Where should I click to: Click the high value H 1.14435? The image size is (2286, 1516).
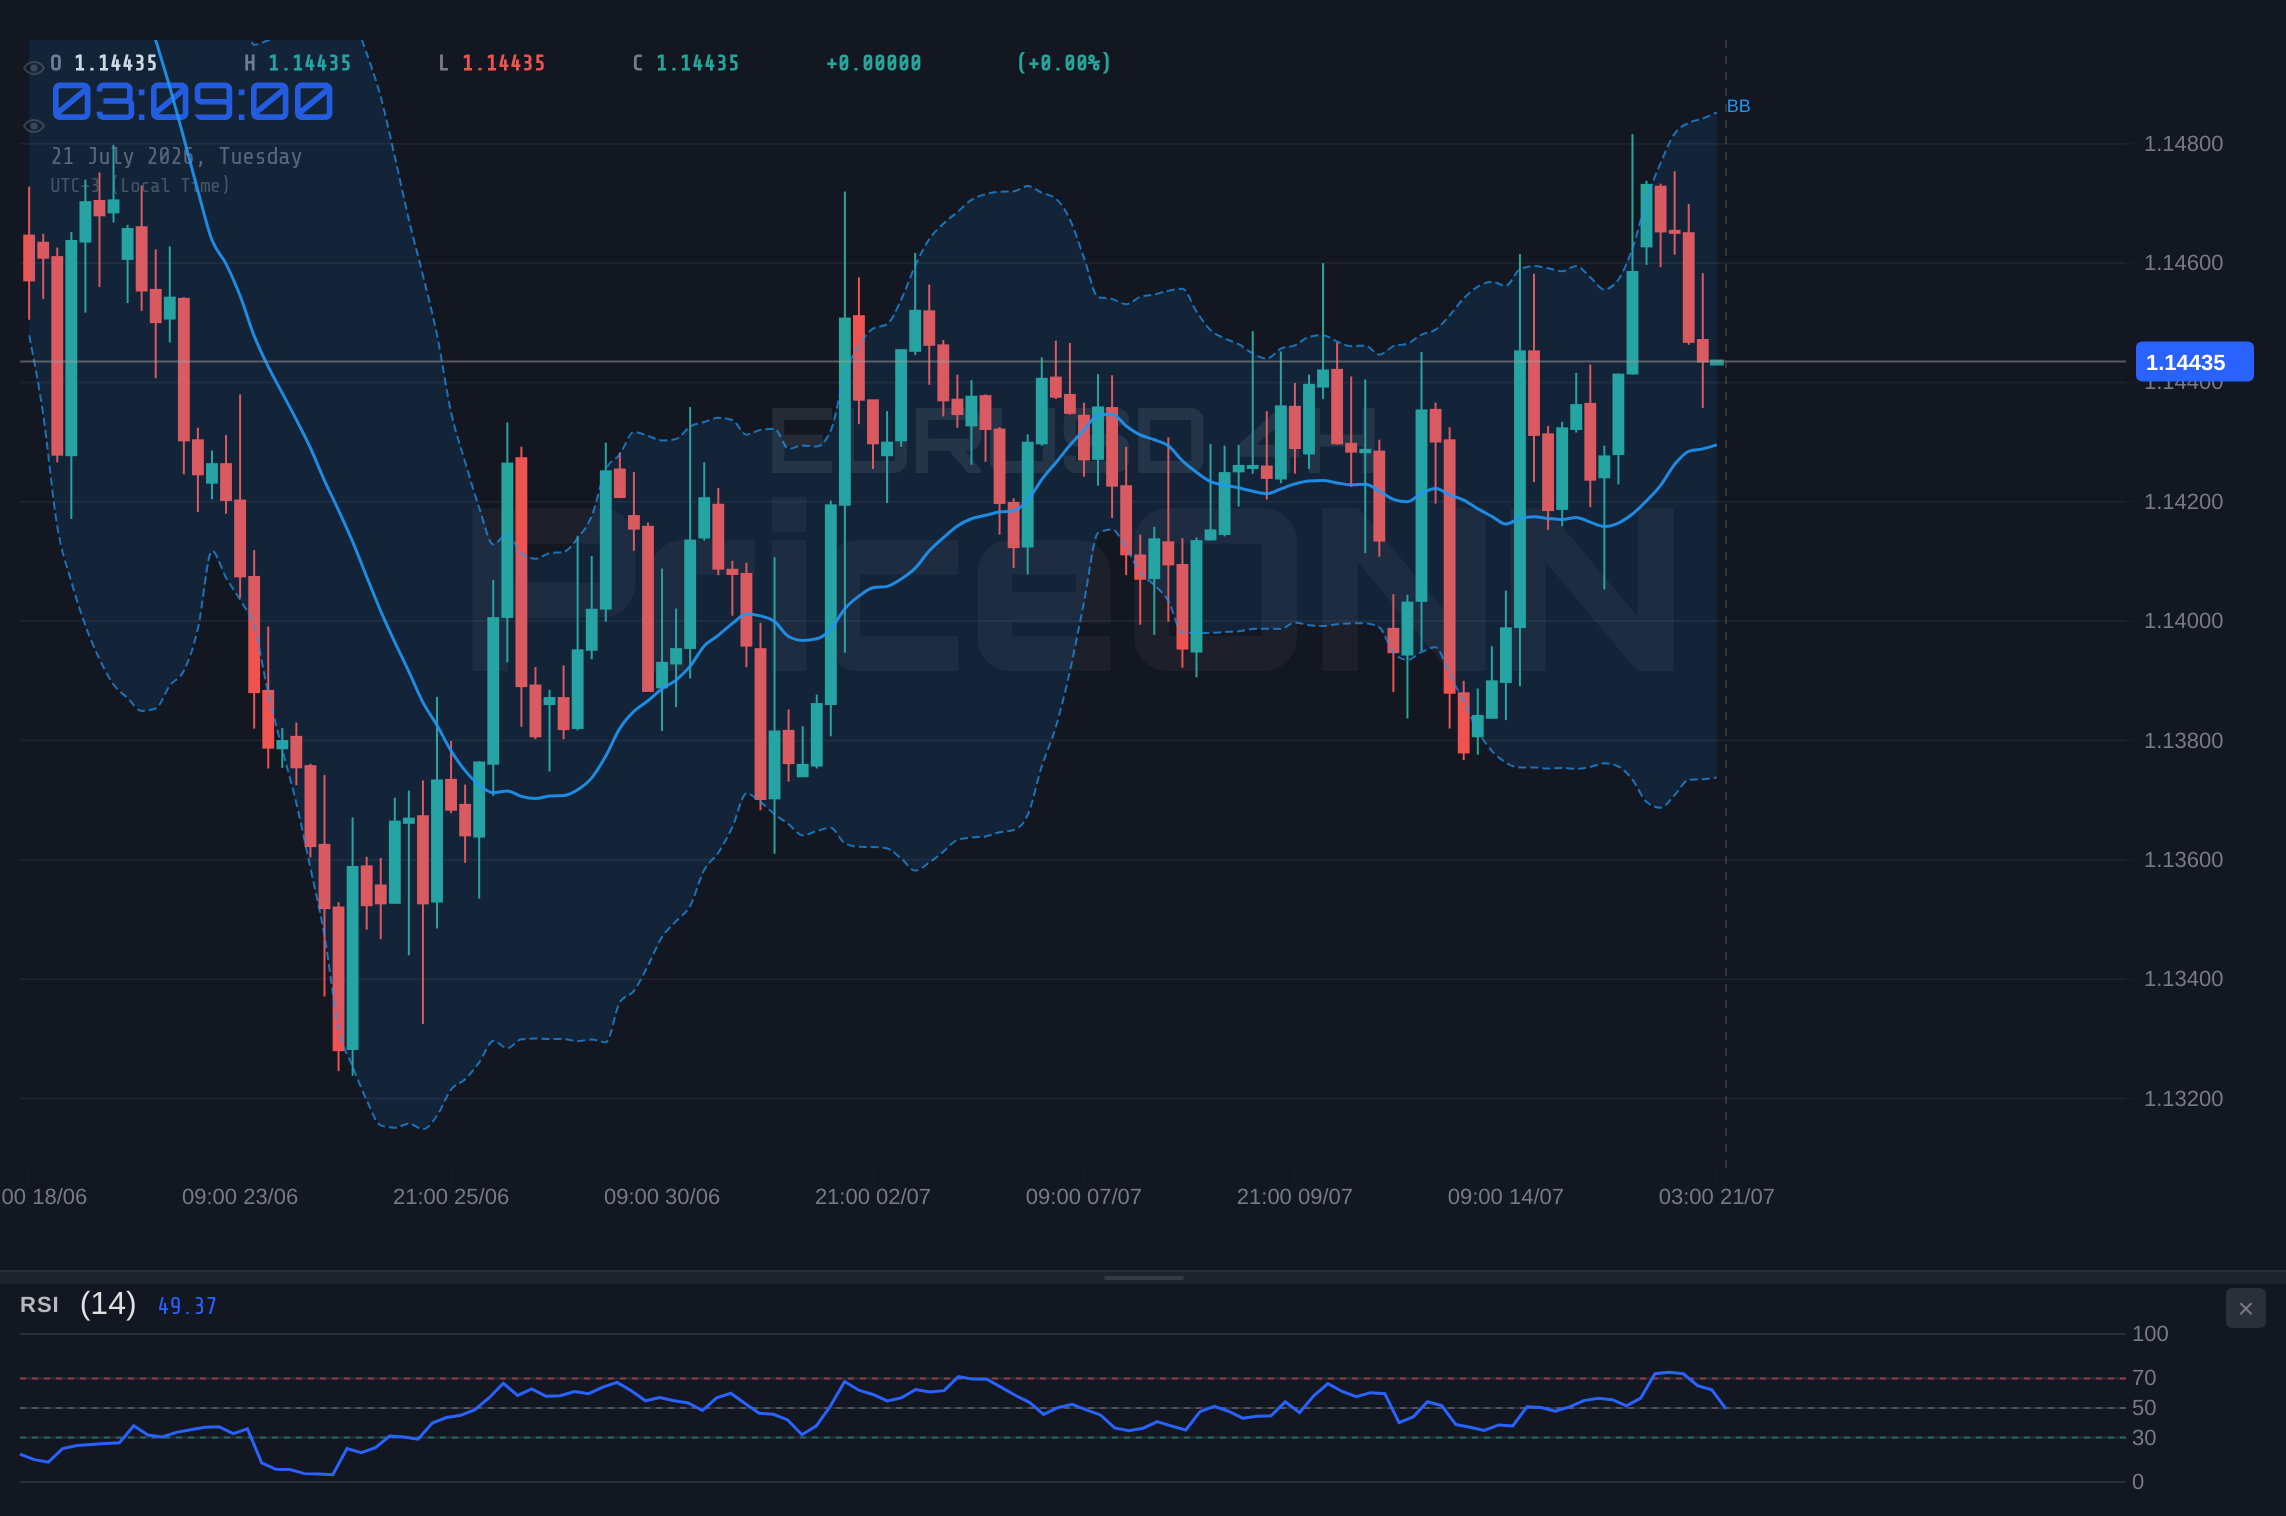point(298,63)
